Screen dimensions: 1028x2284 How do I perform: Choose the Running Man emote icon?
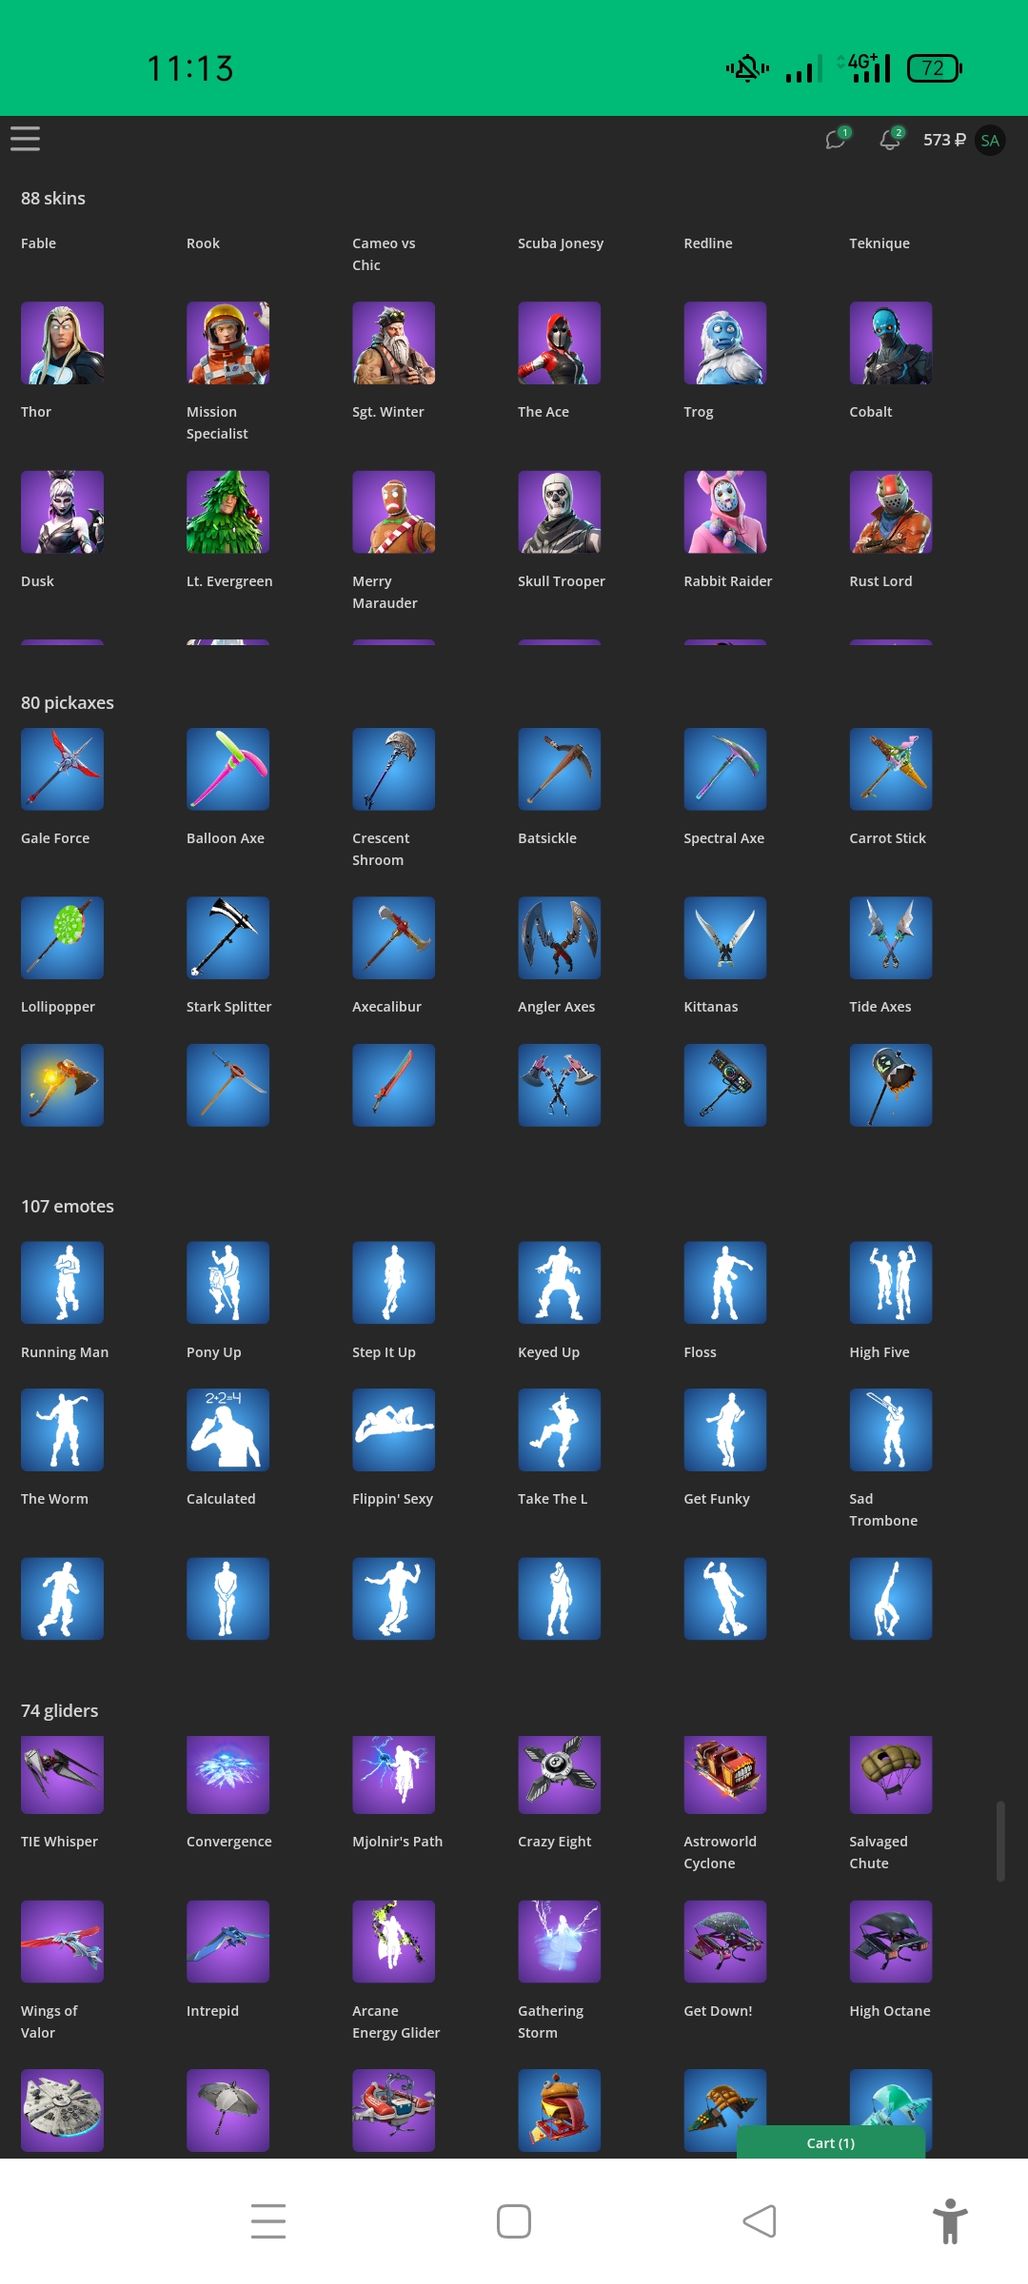point(62,1283)
